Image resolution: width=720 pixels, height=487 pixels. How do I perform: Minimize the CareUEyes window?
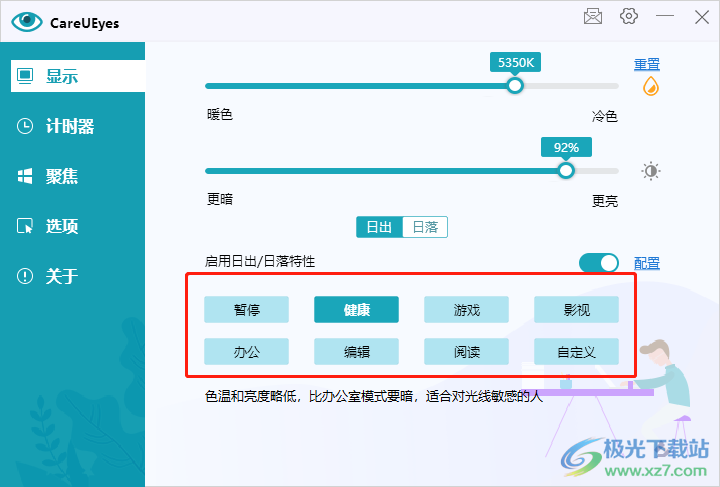pyautogui.click(x=664, y=17)
